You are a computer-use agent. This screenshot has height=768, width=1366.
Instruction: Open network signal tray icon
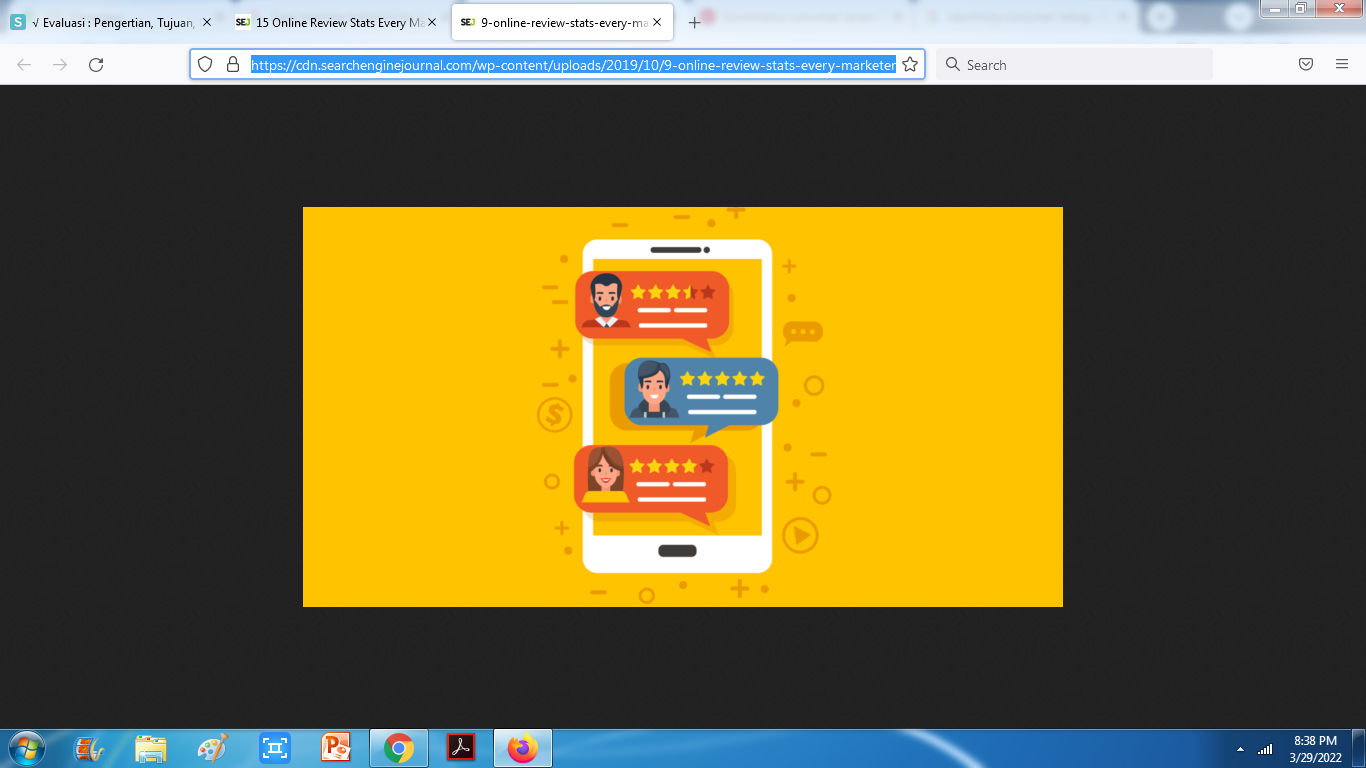pos(1265,749)
